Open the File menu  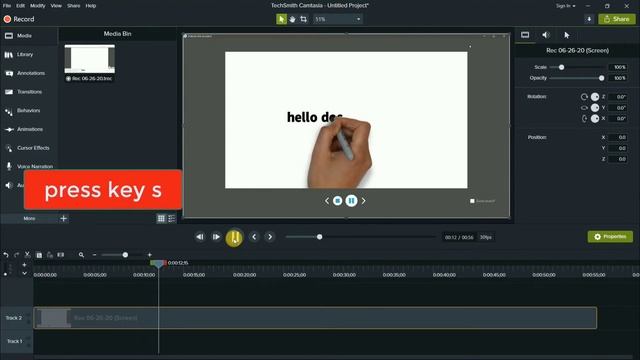pos(7,6)
